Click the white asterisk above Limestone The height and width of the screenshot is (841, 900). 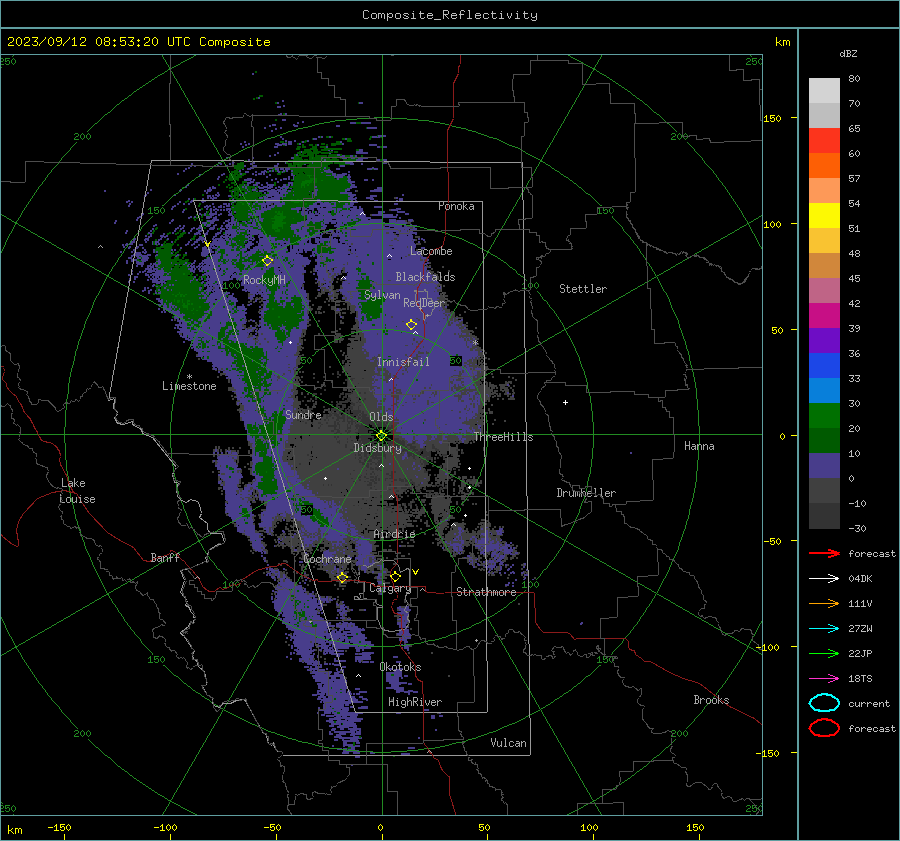tap(189, 377)
